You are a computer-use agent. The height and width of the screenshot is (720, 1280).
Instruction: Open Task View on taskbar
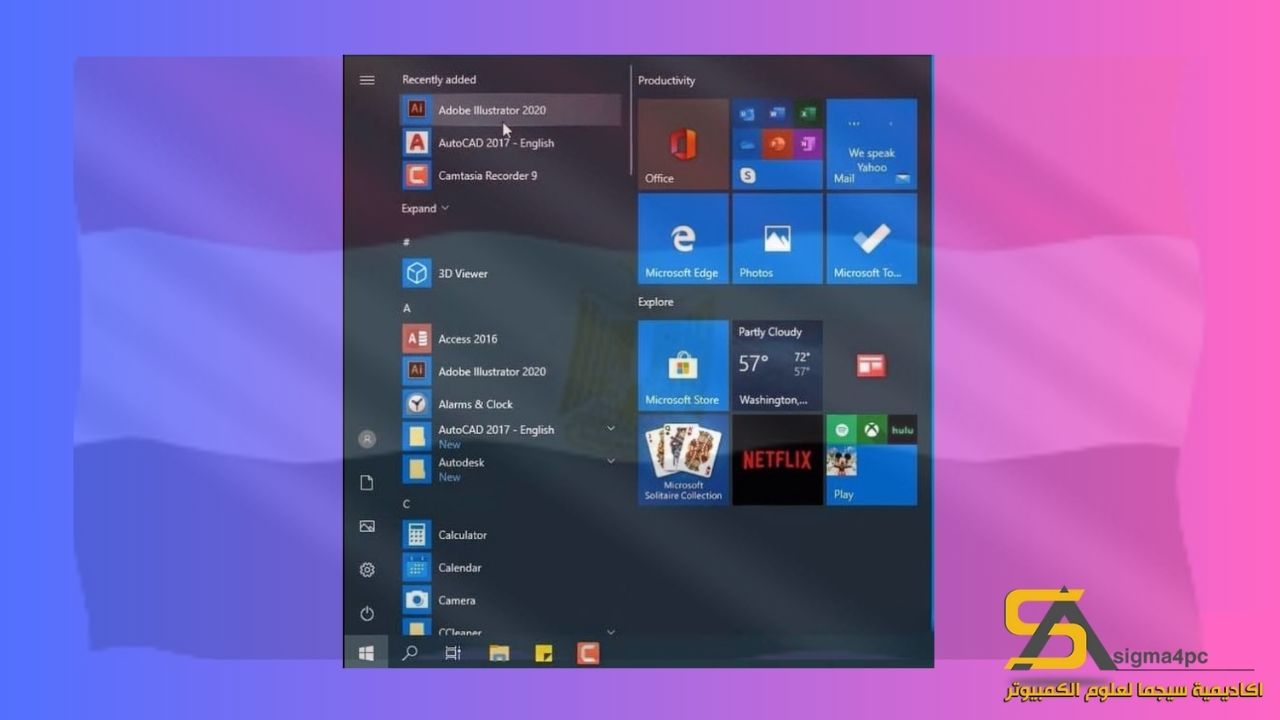[453, 653]
